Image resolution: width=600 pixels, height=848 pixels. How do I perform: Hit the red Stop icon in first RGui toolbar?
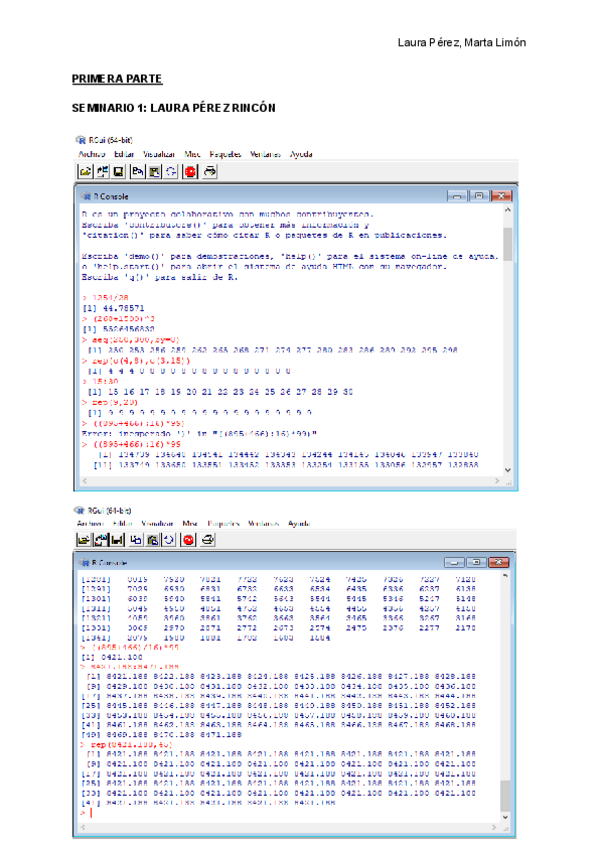190,171
